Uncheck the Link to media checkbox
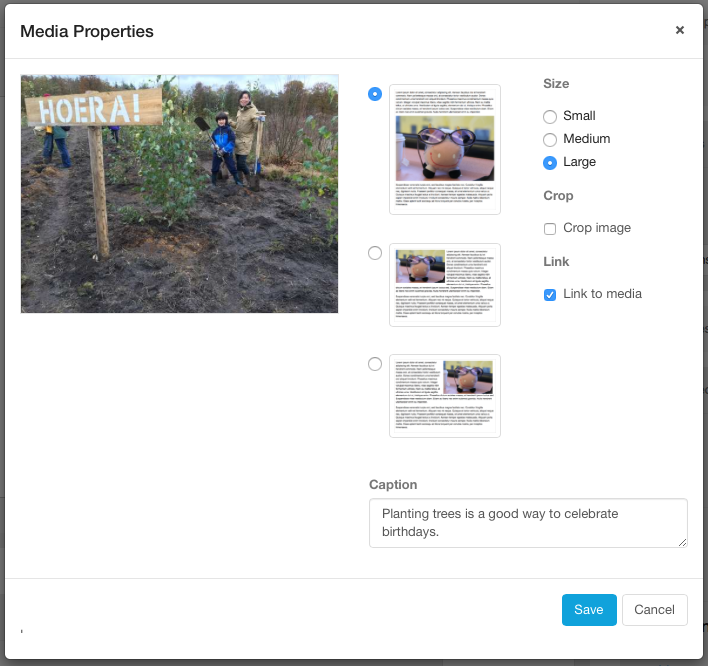Screen dimensions: 708x666 550,295
